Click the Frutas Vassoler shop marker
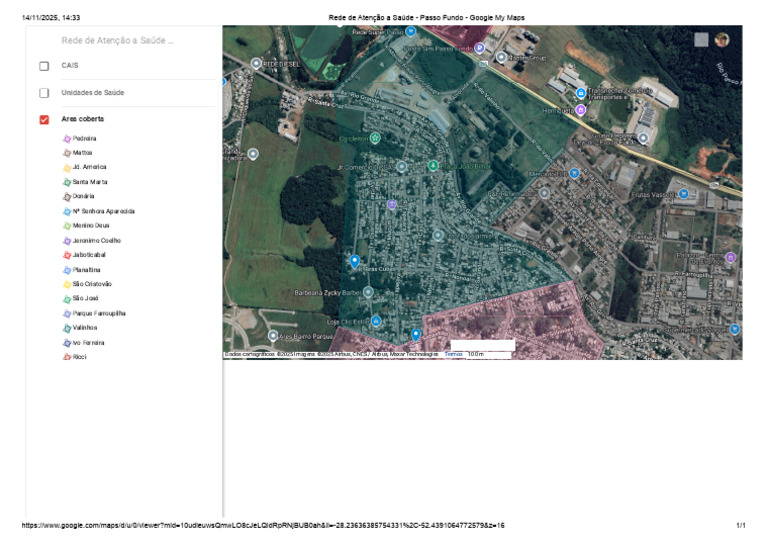The image size is (768, 543). point(684,194)
